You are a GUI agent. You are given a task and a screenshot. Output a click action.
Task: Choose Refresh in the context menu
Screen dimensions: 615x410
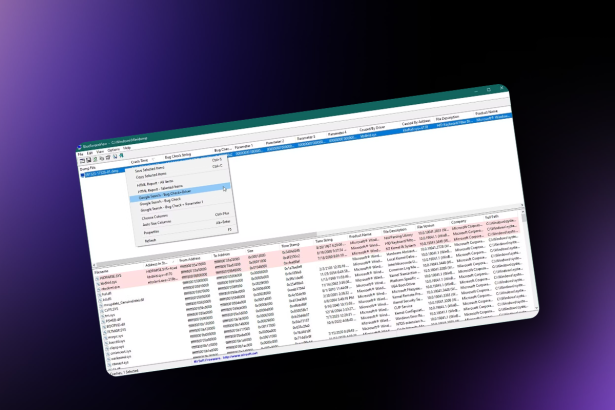coord(148,239)
